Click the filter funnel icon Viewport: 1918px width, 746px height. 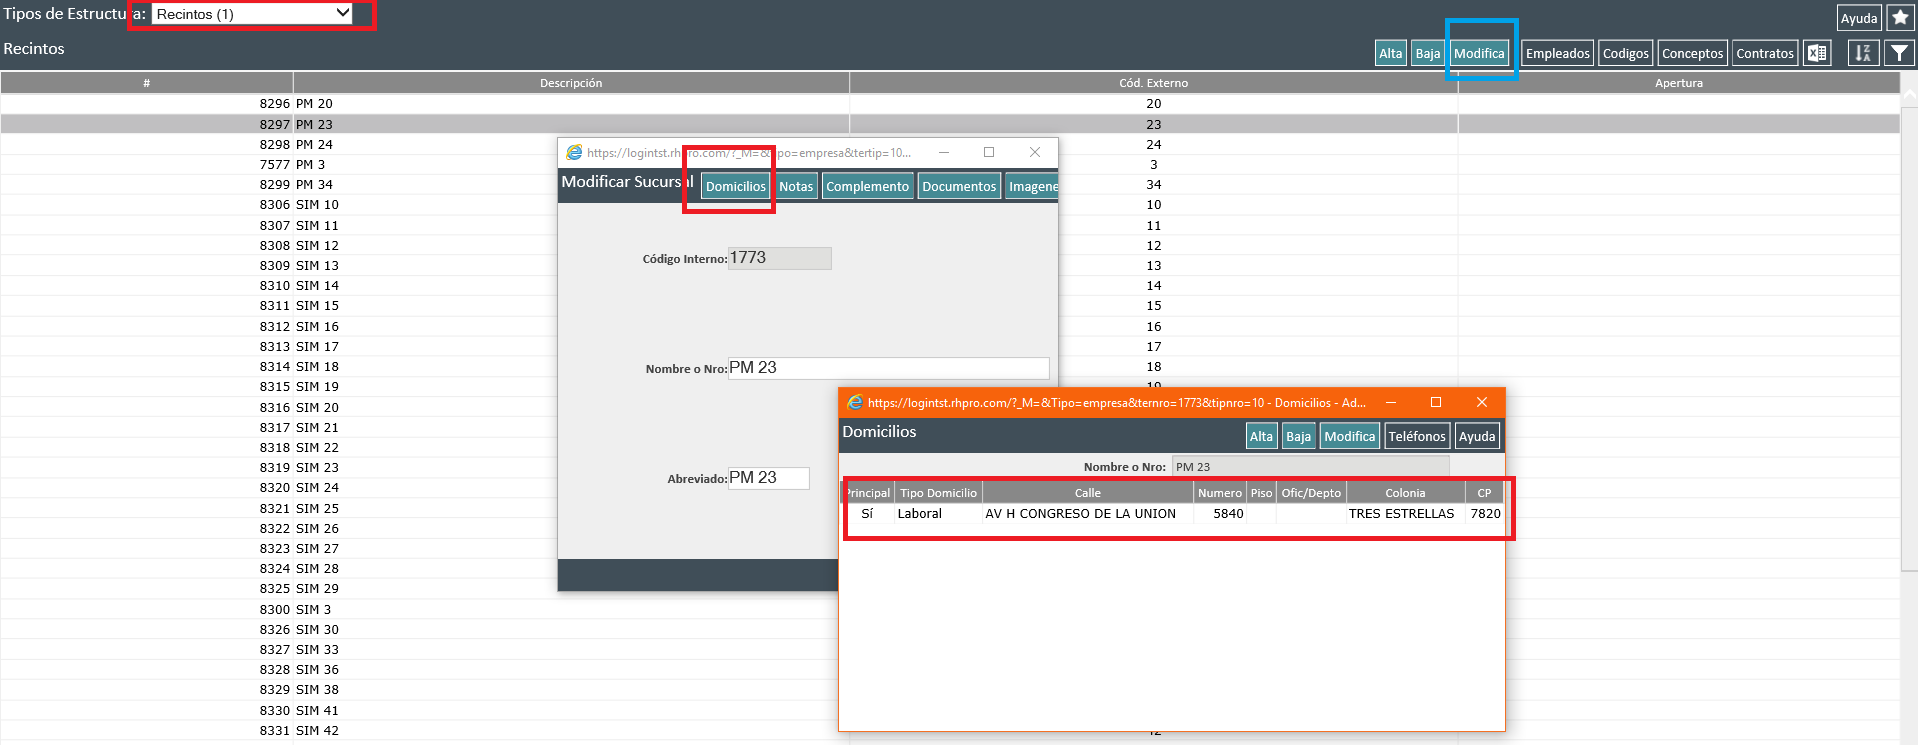click(1899, 53)
